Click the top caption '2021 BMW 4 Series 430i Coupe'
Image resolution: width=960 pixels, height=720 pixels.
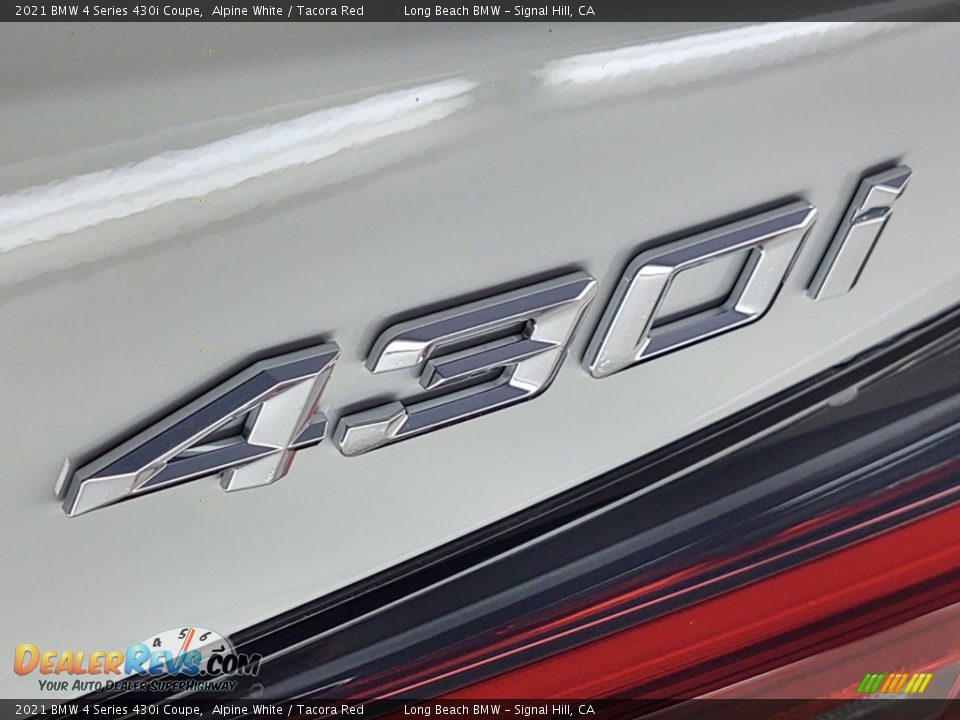[x=108, y=10]
